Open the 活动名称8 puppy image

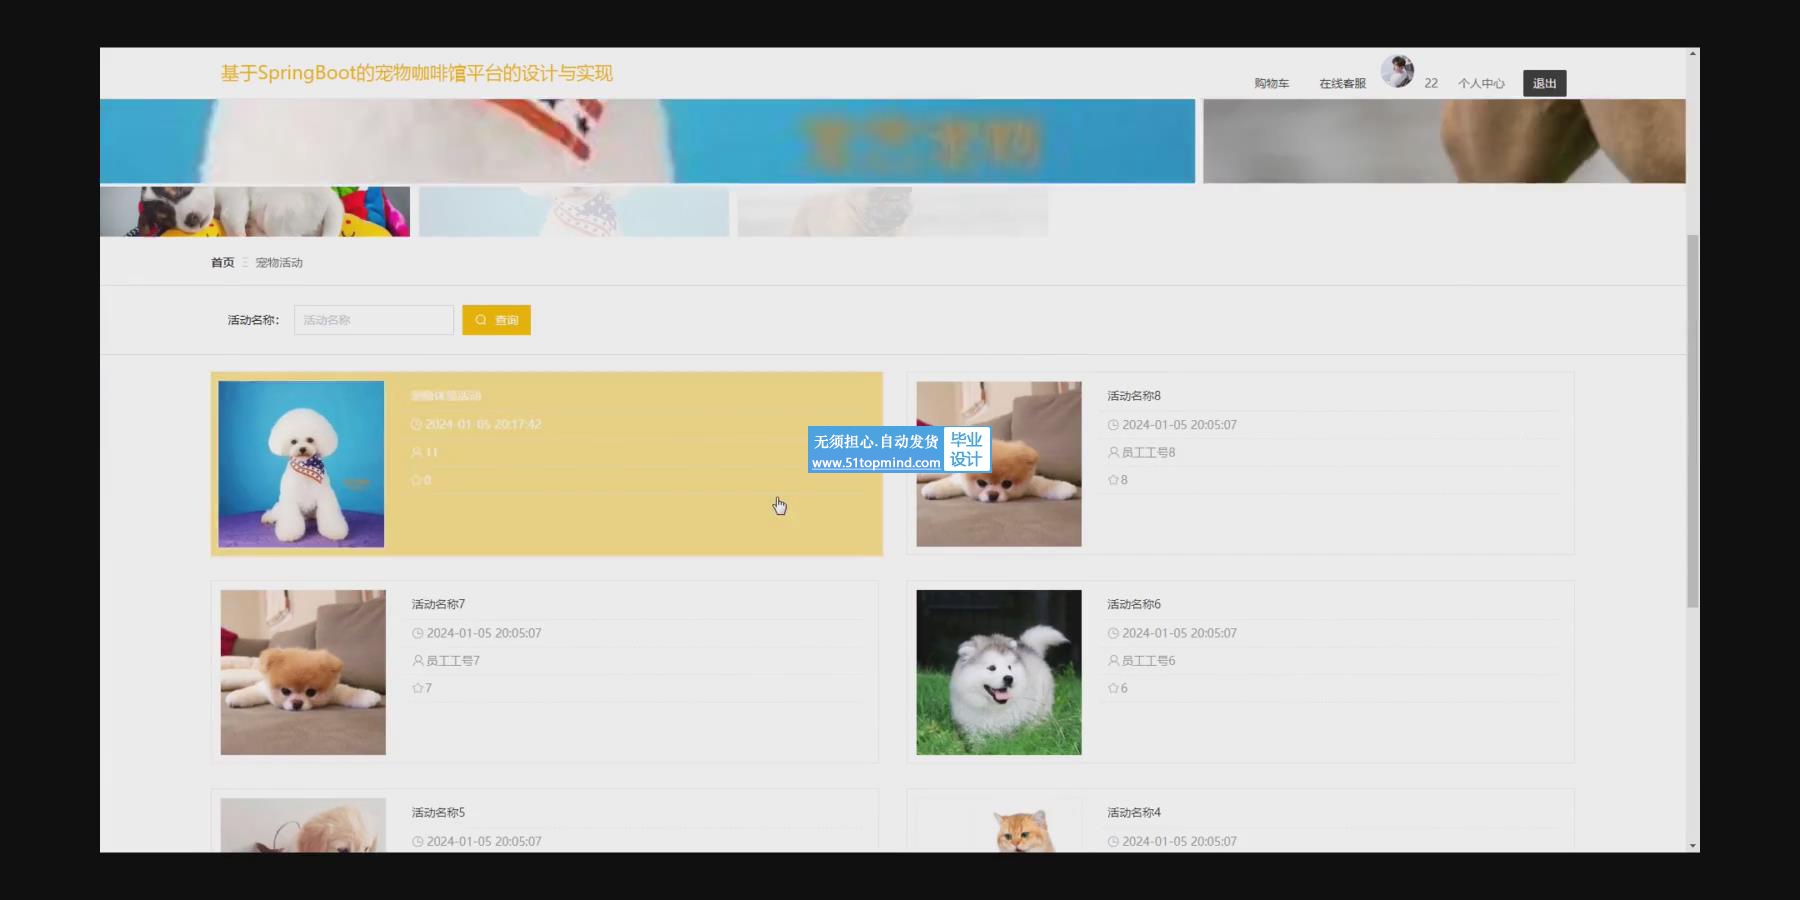point(999,464)
